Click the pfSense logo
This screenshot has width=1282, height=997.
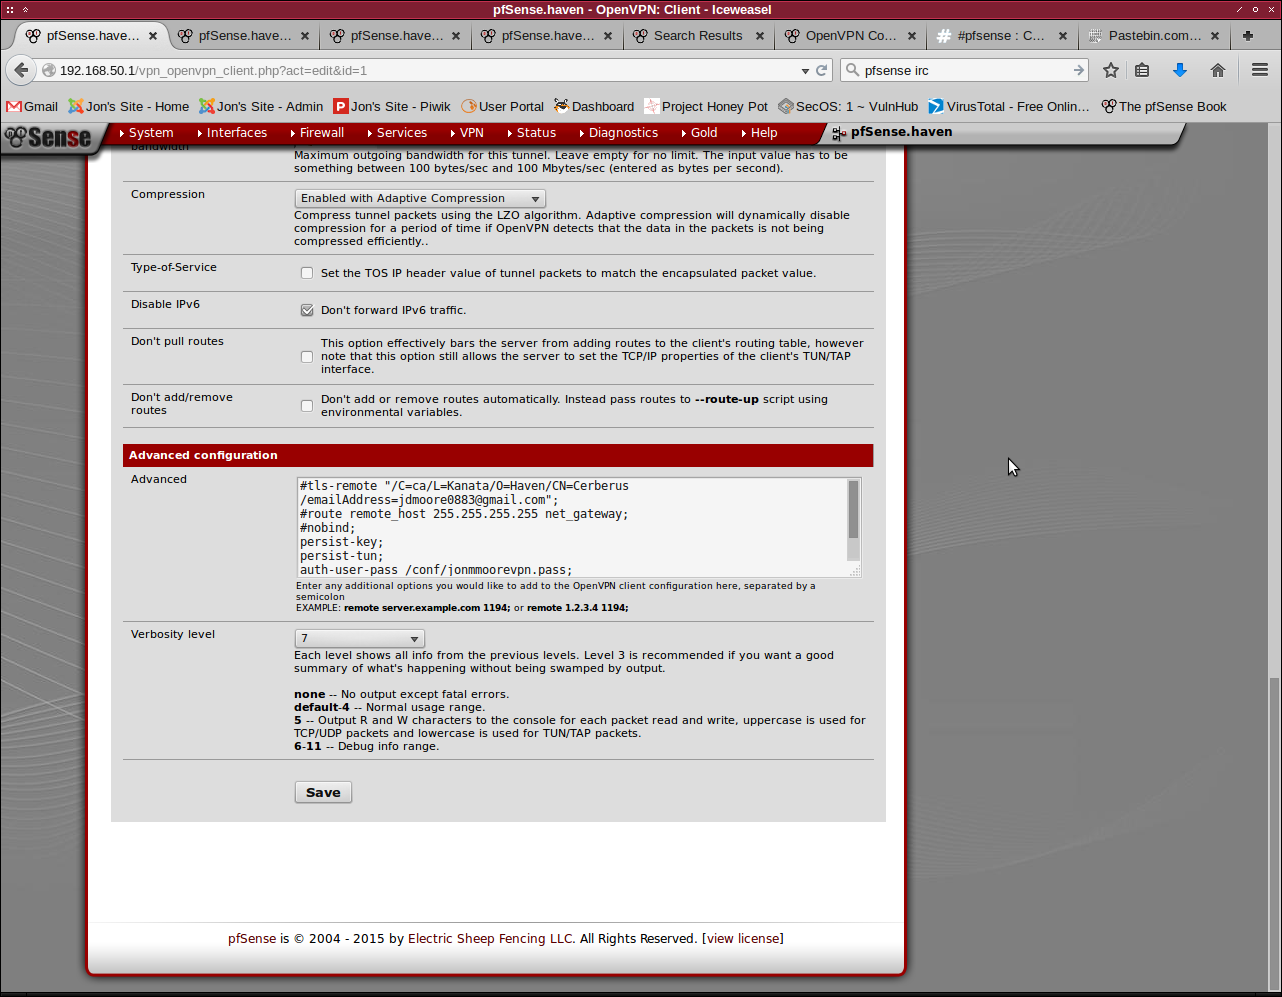48,137
